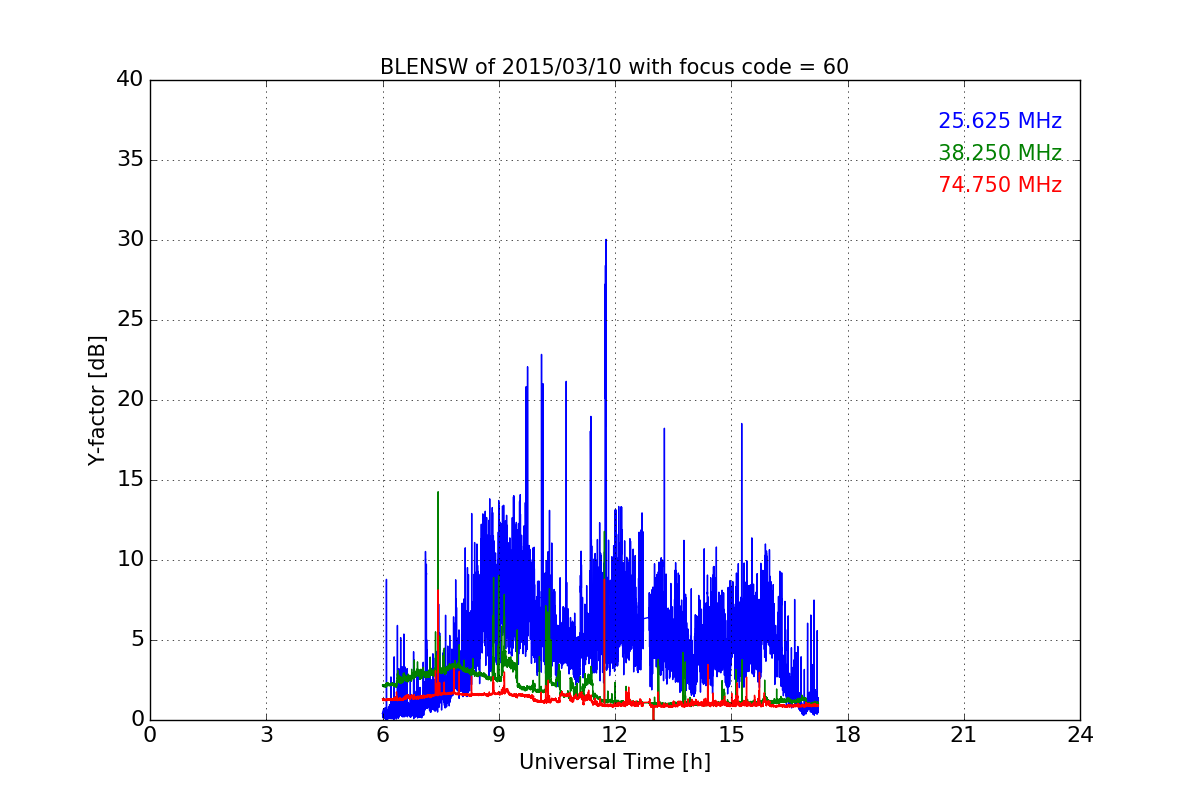1200x800 pixels.
Task: Click the y-axis tick label 20
Action: [130, 399]
